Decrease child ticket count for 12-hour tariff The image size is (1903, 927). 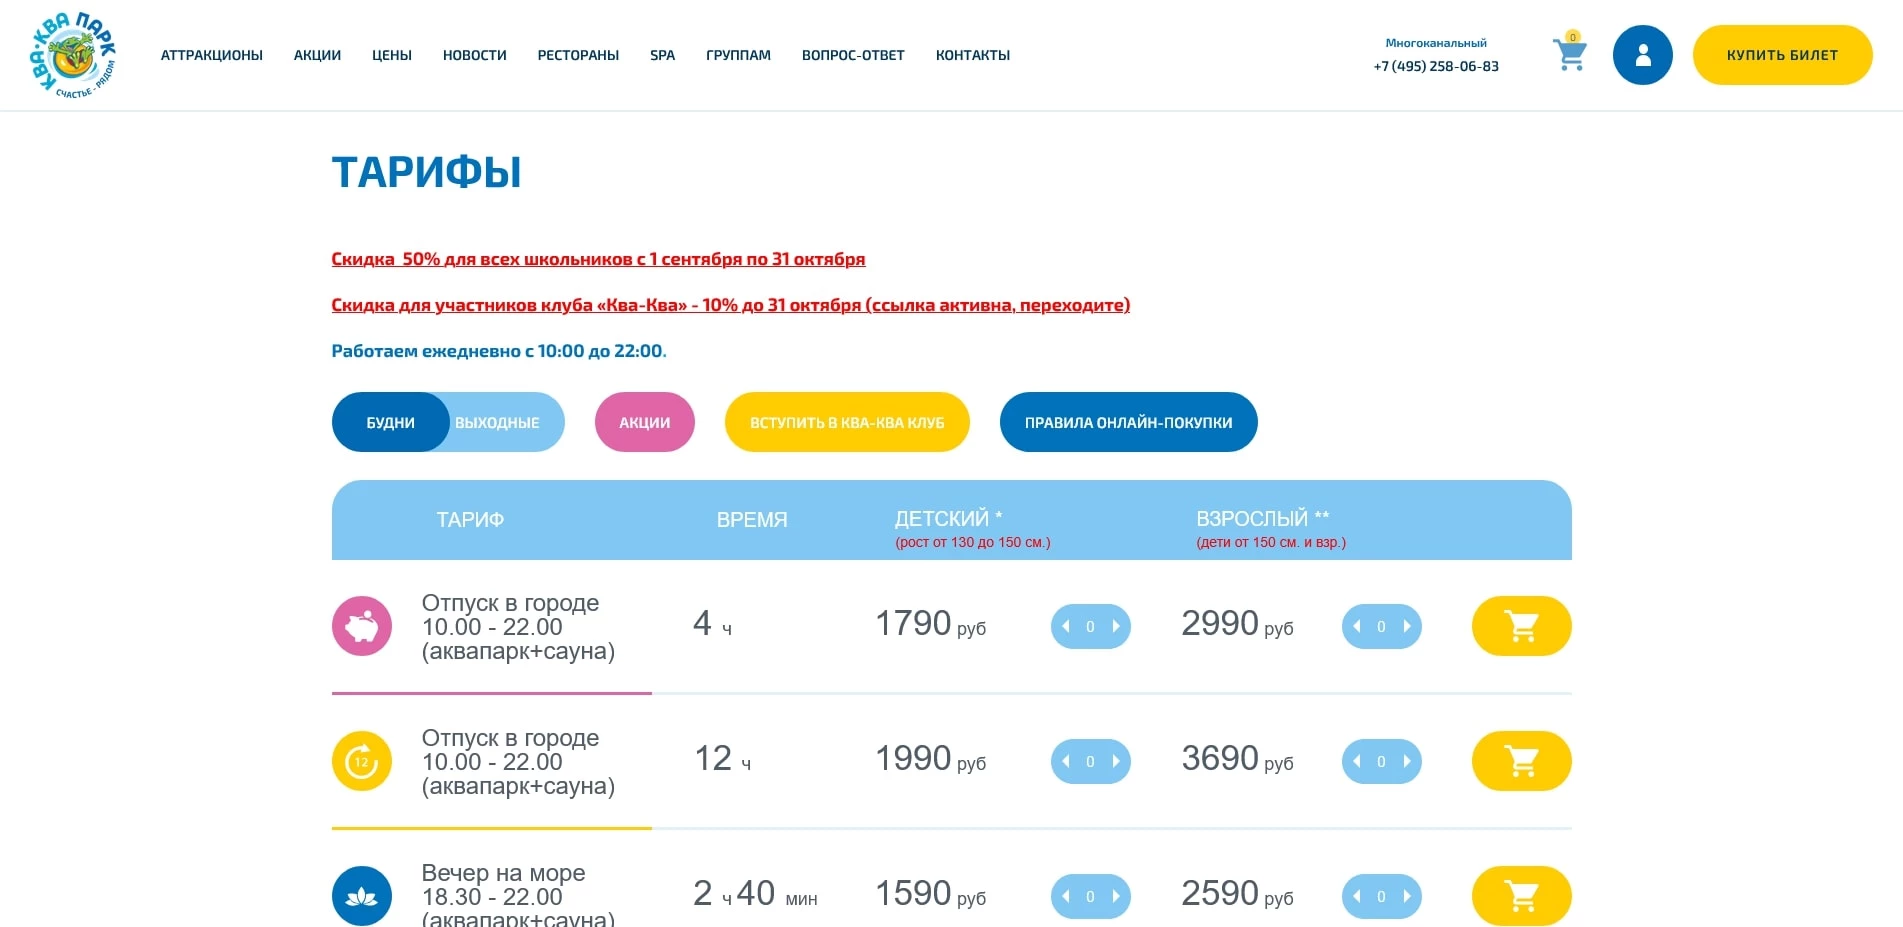(1066, 762)
